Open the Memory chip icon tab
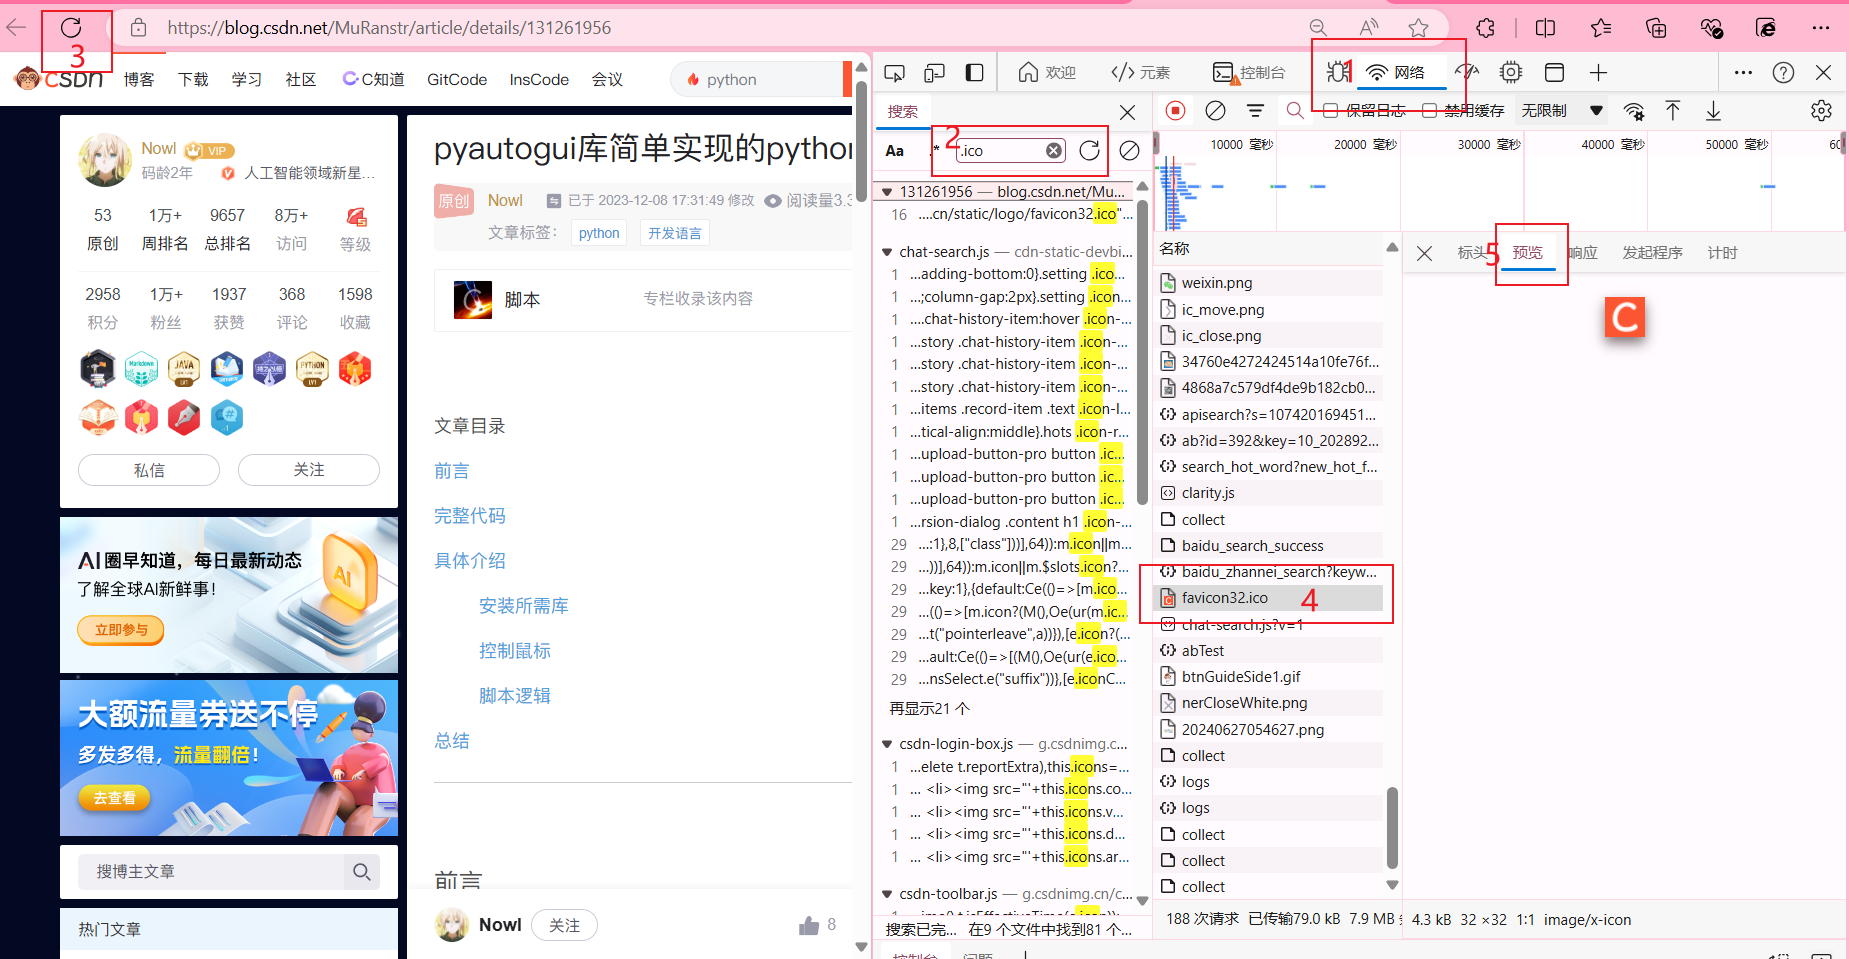Screen dimensions: 1849x959 [x=1511, y=72]
